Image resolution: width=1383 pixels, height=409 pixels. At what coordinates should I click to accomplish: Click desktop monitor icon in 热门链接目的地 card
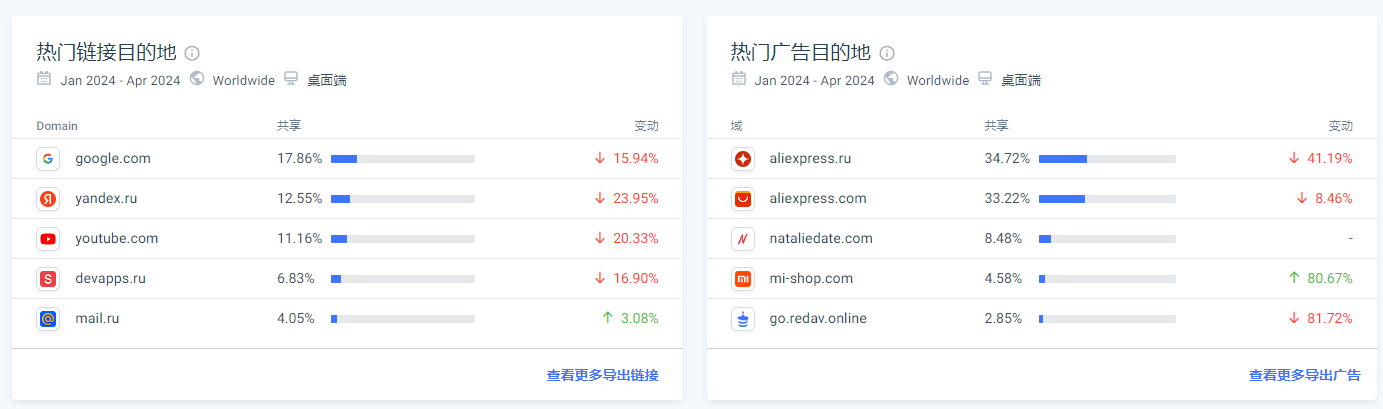[x=291, y=79]
